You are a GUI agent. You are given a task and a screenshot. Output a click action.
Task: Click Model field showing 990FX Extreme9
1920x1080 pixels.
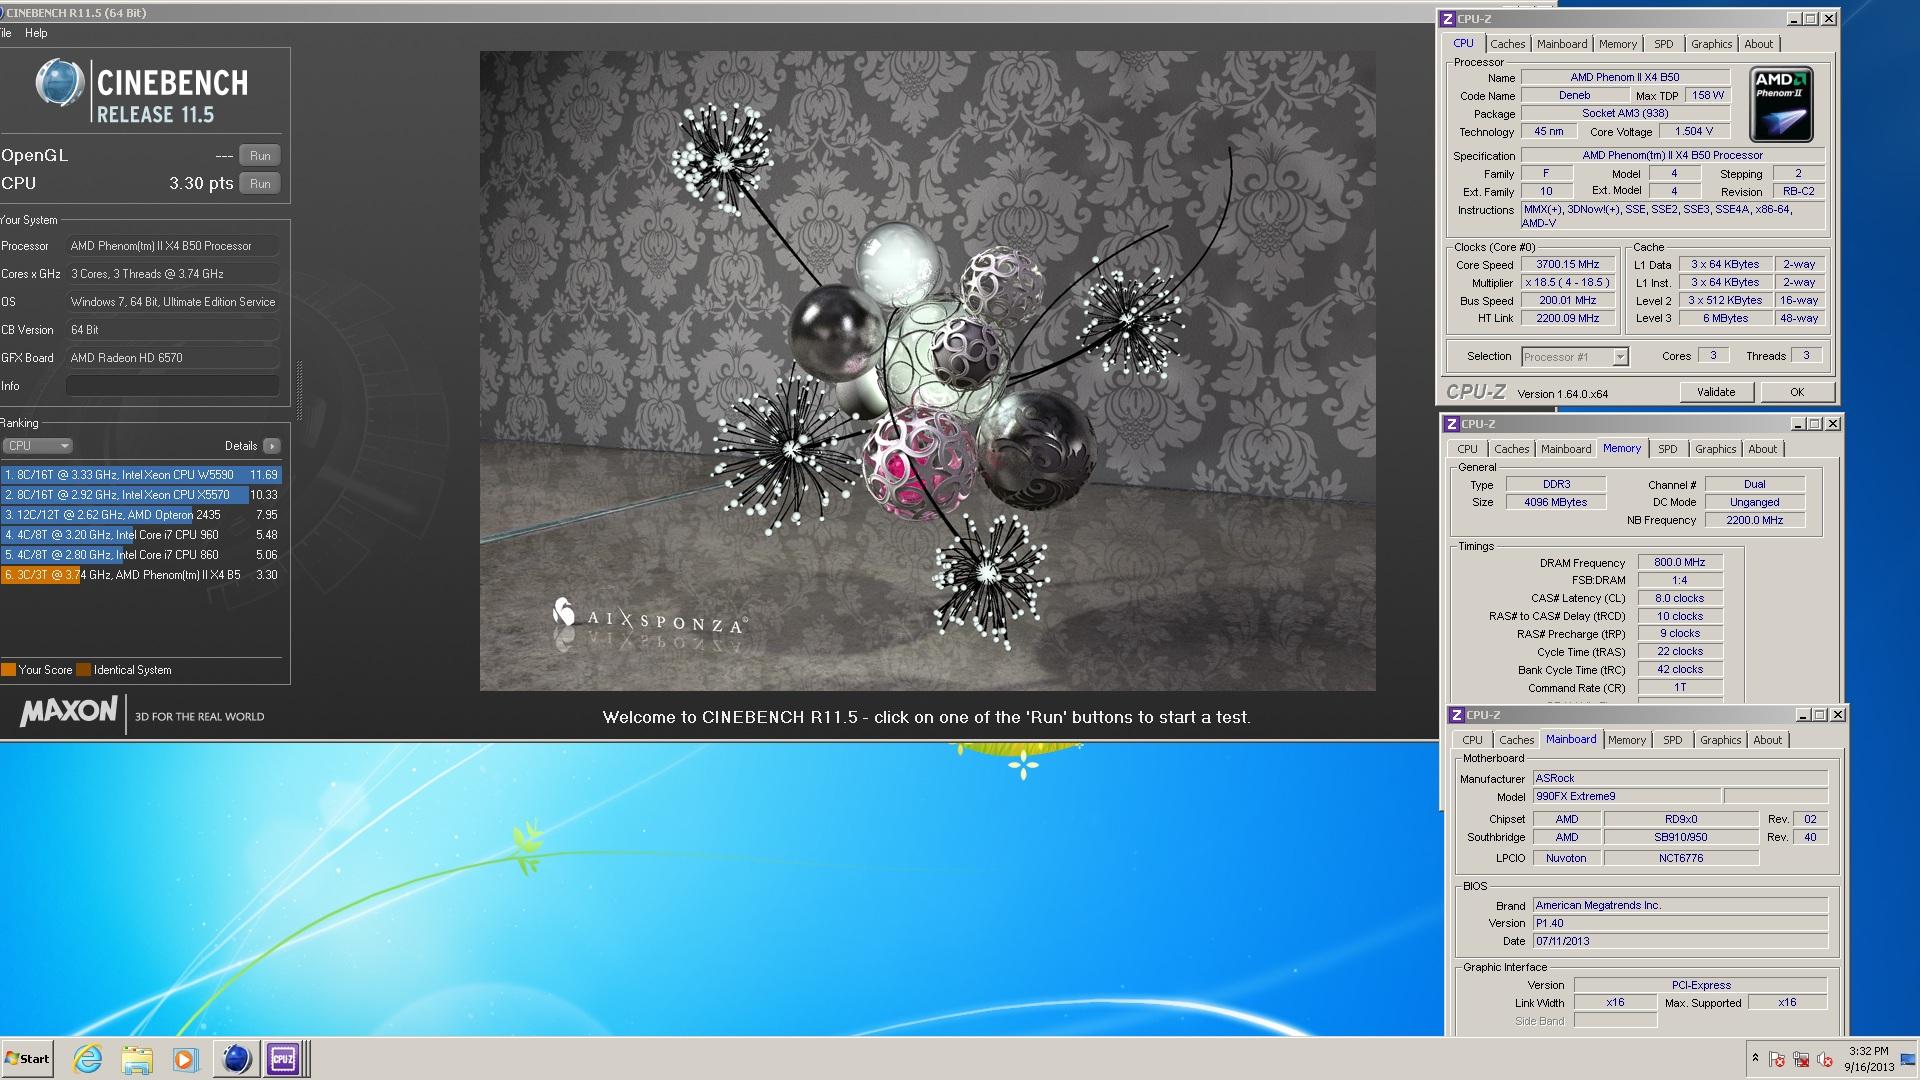(x=1627, y=796)
